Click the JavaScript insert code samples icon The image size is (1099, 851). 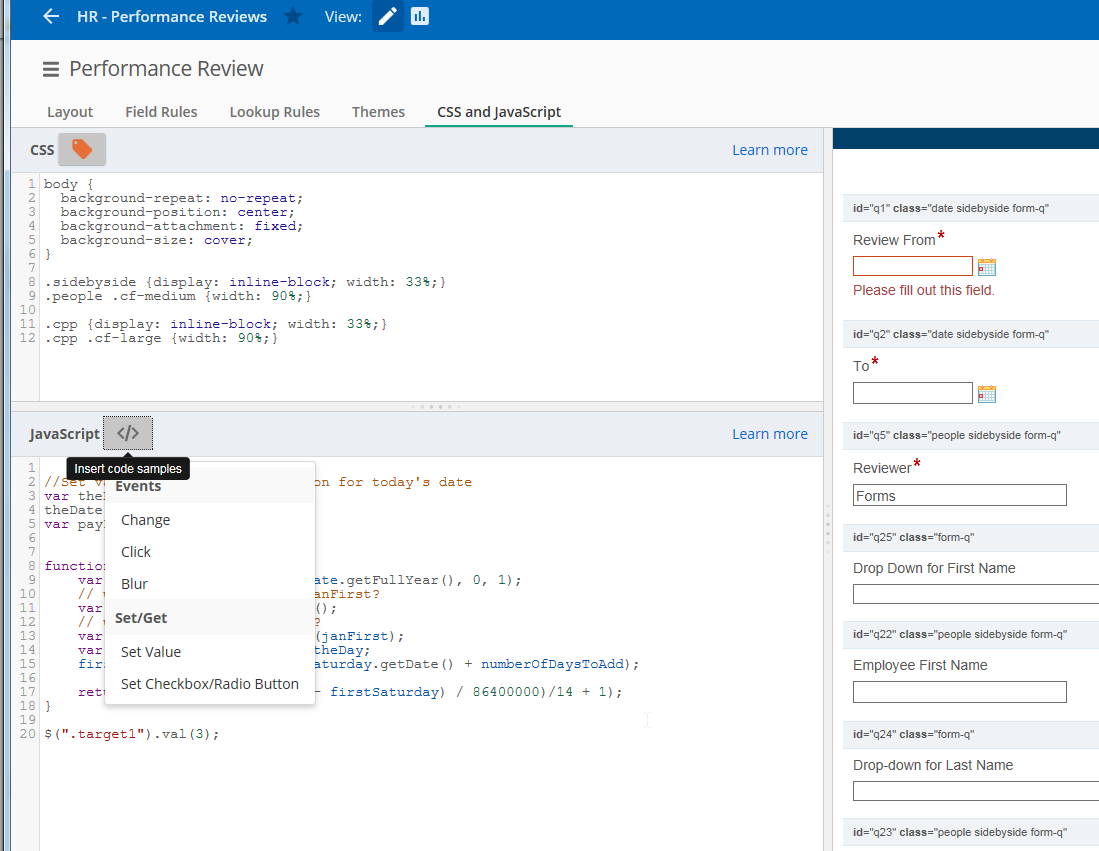click(x=128, y=433)
